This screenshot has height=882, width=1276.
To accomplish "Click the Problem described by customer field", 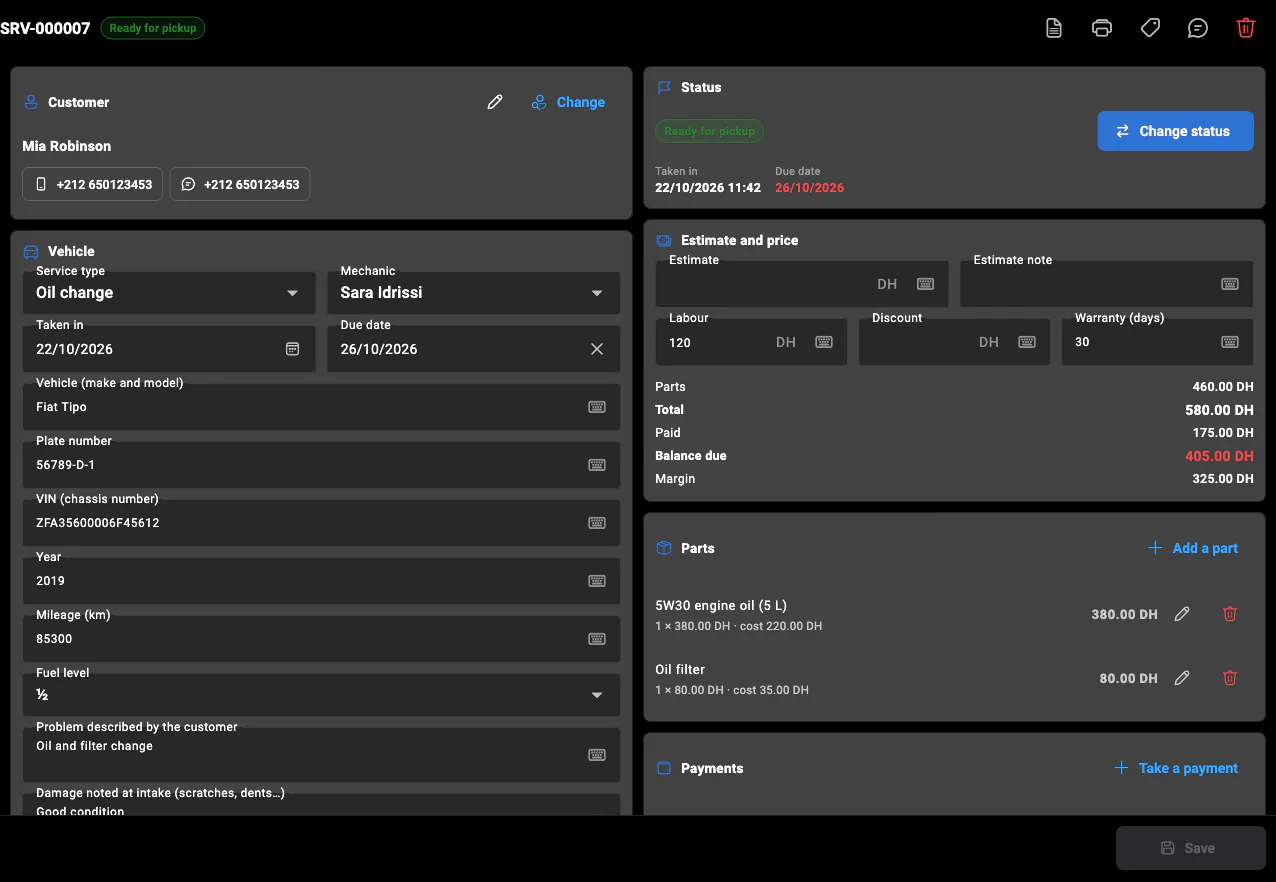I will [321, 754].
